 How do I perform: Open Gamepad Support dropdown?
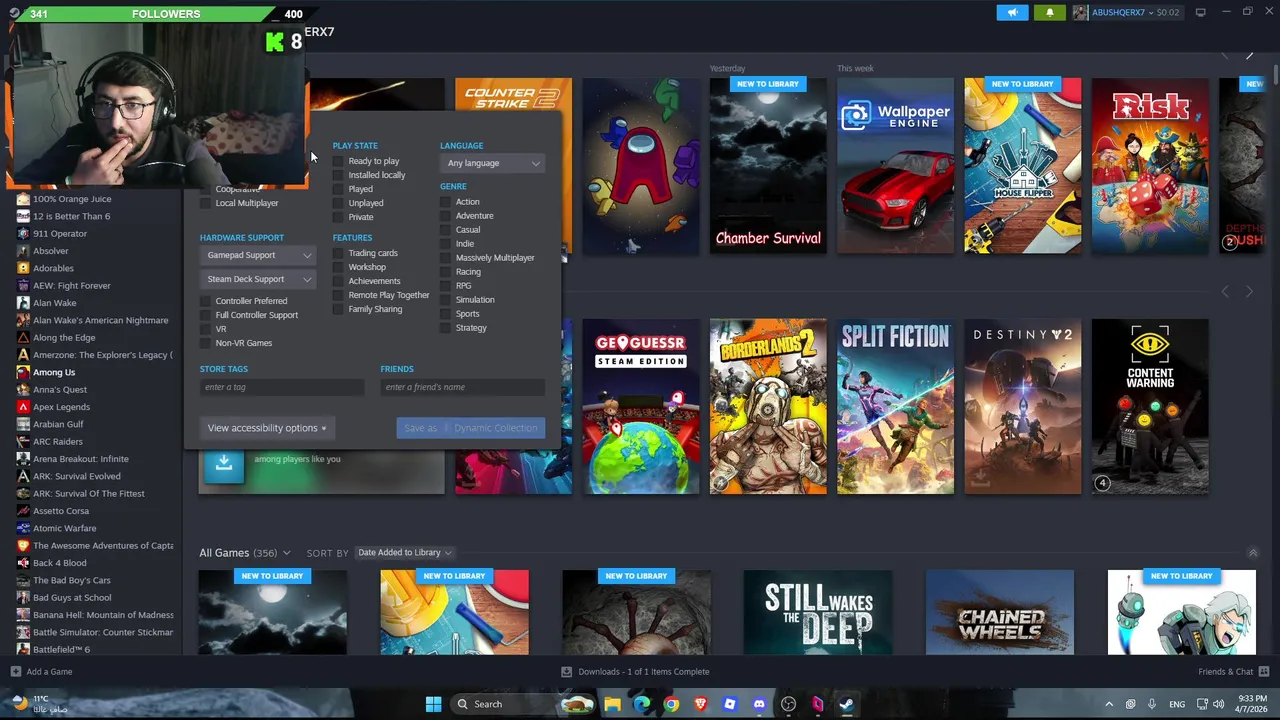click(257, 255)
